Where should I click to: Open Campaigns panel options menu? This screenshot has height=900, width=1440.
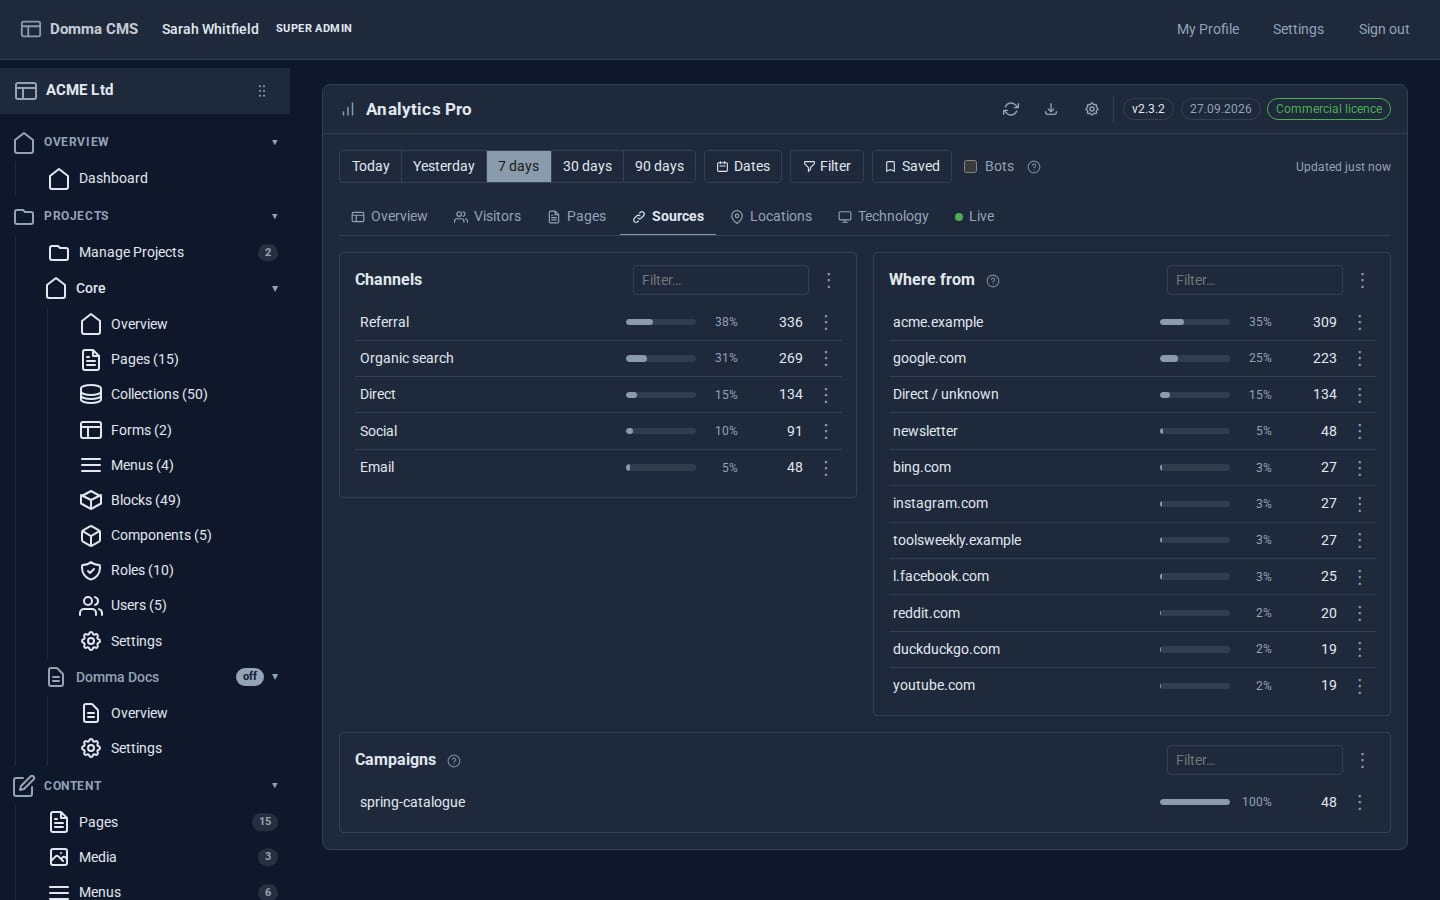[1362, 760]
